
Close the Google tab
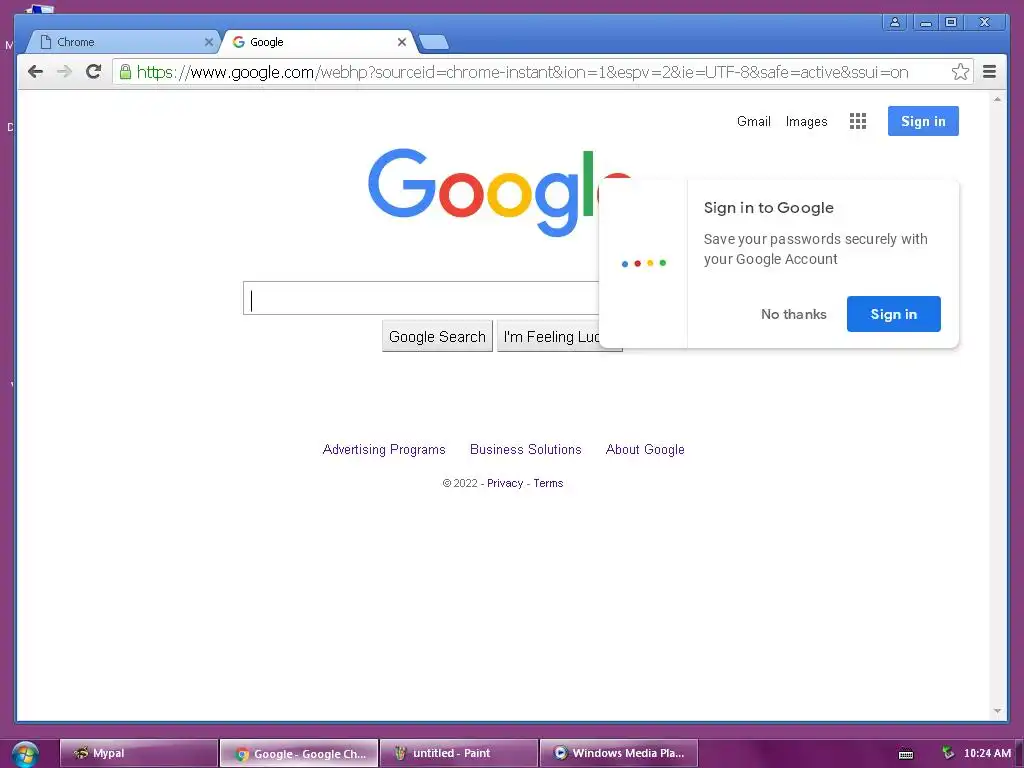402,42
